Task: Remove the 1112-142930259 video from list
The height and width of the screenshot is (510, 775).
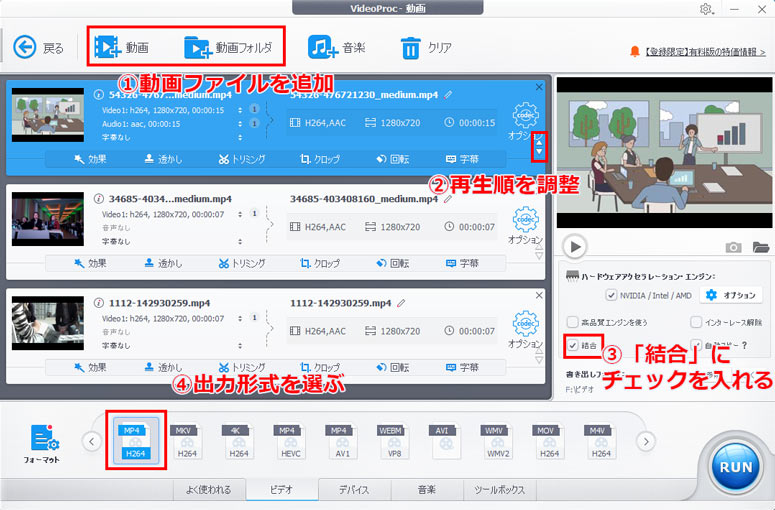Action: pos(539,295)
